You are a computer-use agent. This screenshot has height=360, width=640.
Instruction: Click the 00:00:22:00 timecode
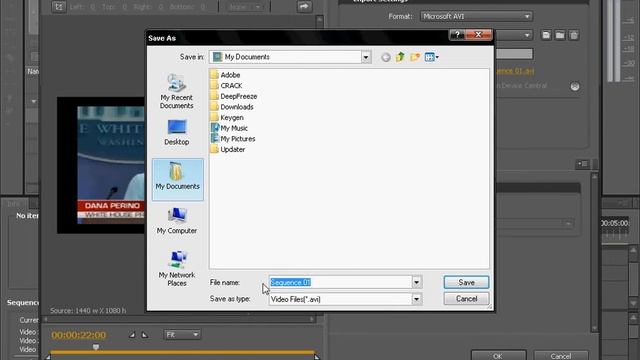(x=78, y=335)
